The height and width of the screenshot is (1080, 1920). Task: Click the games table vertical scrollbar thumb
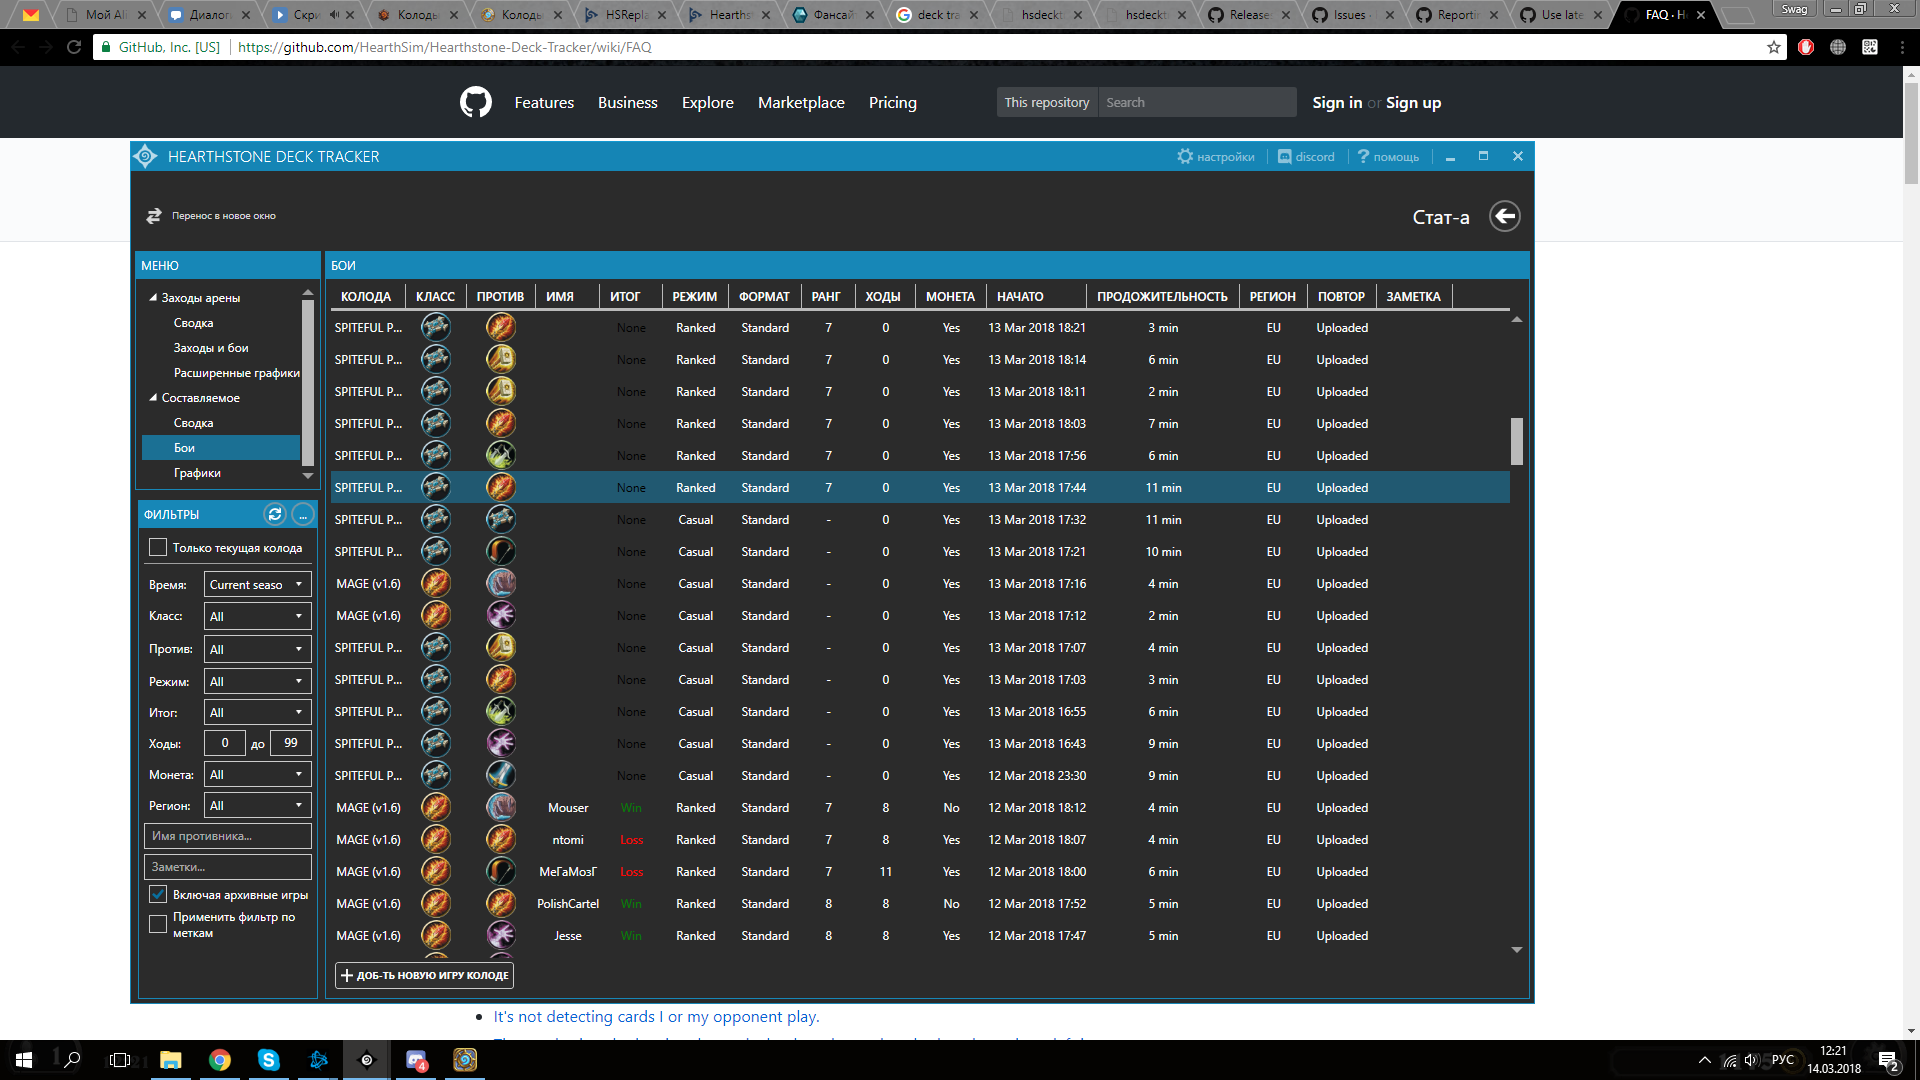1516,441
